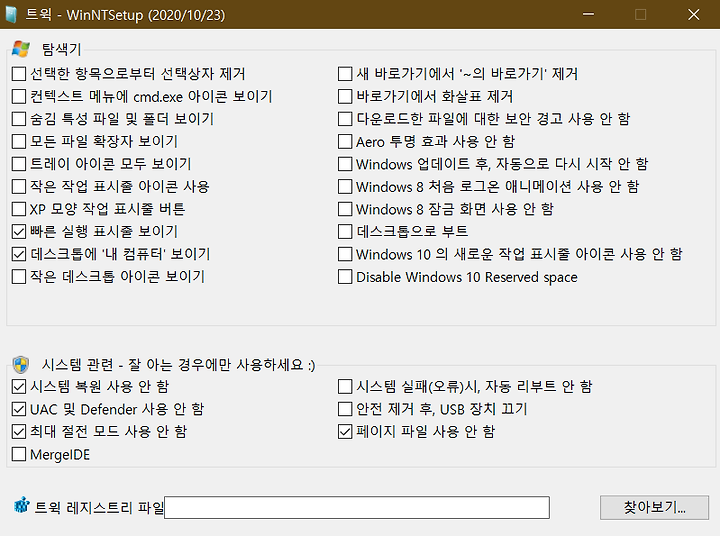This screenshot has width=720, height=536.
Task: Turn on 작은 작업 표시줄 아이콘 사용
Action: point(19,186)
